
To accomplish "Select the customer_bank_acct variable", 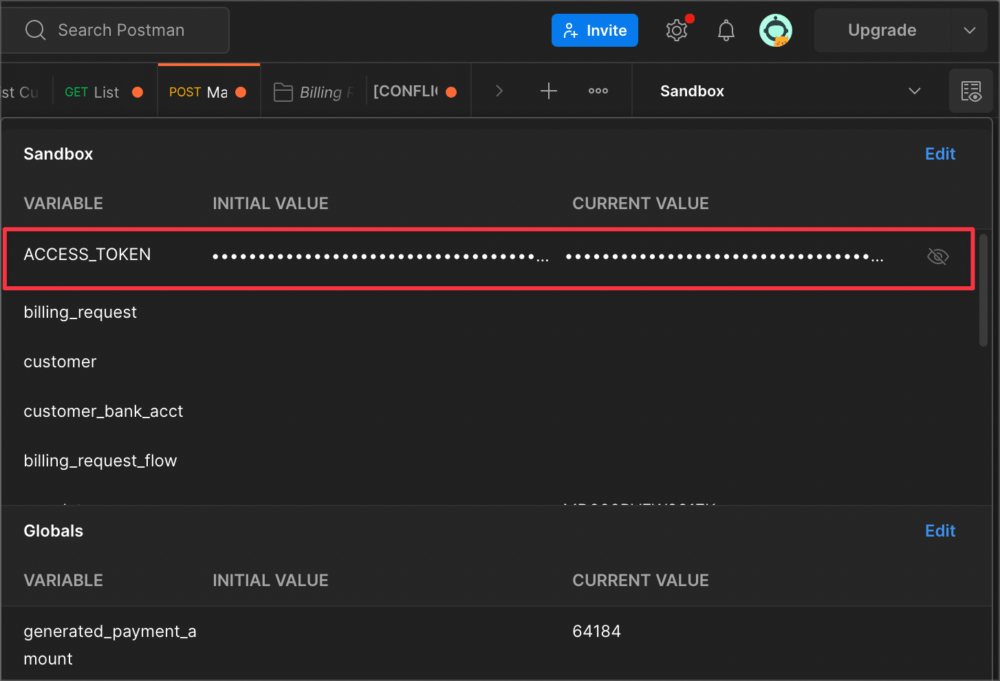I will 103,411.
